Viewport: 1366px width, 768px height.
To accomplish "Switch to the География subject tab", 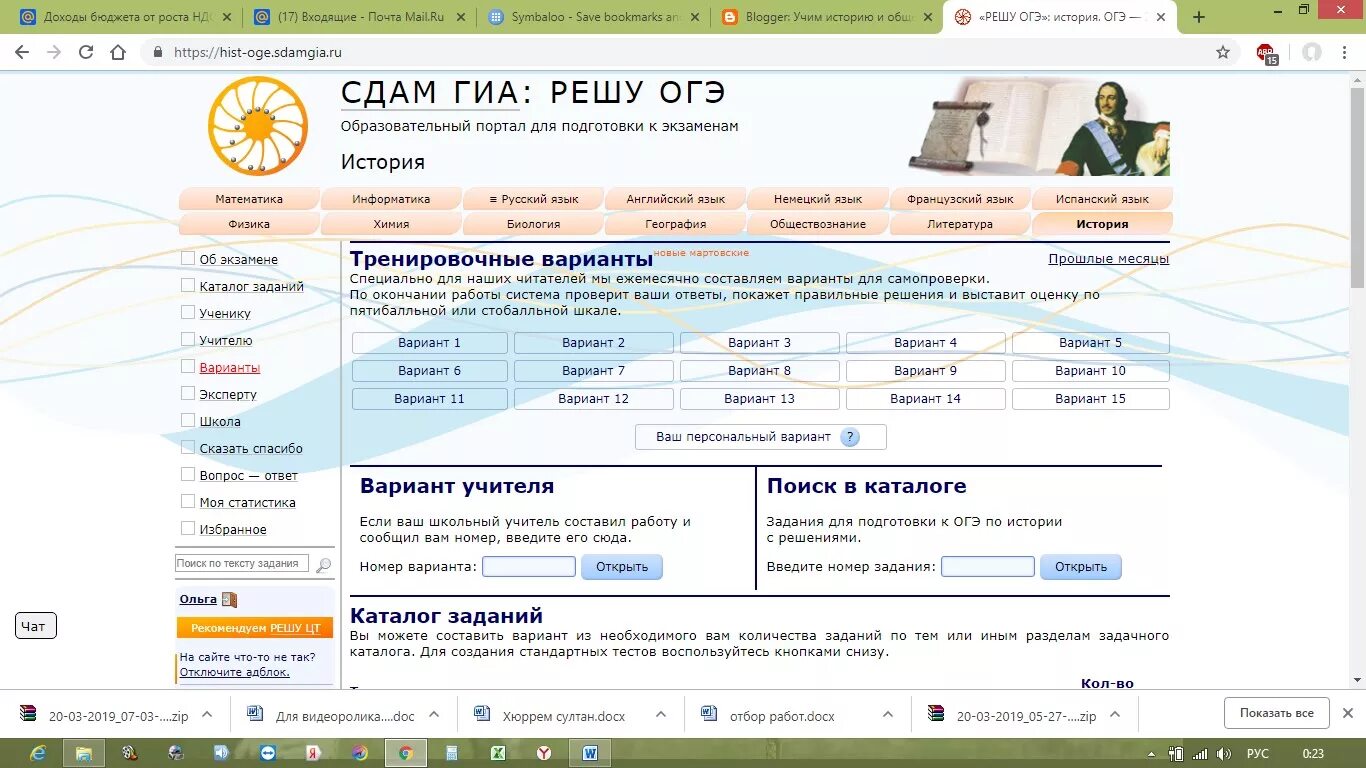I will (676, 223).
